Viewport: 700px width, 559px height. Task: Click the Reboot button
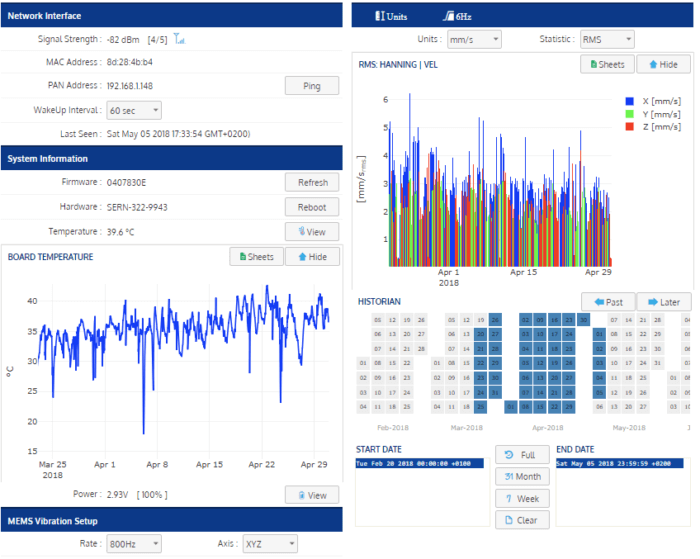312,207
